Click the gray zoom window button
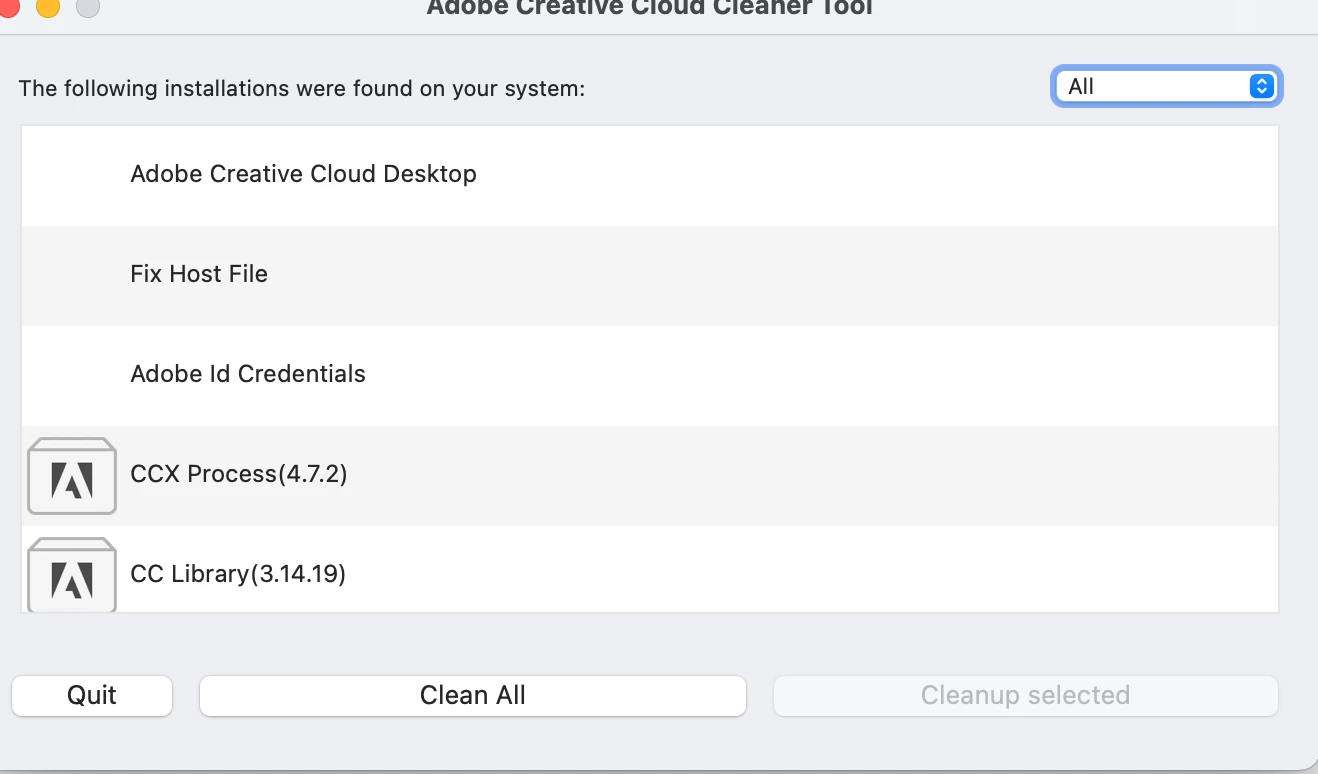1318x774 pixels. [x=88, y=7]
